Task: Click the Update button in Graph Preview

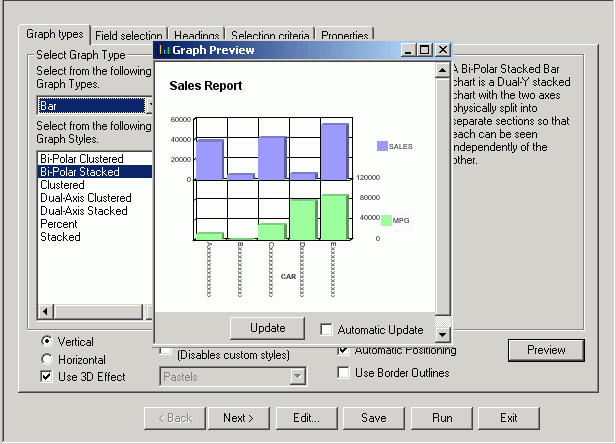Action: point(268,328)
